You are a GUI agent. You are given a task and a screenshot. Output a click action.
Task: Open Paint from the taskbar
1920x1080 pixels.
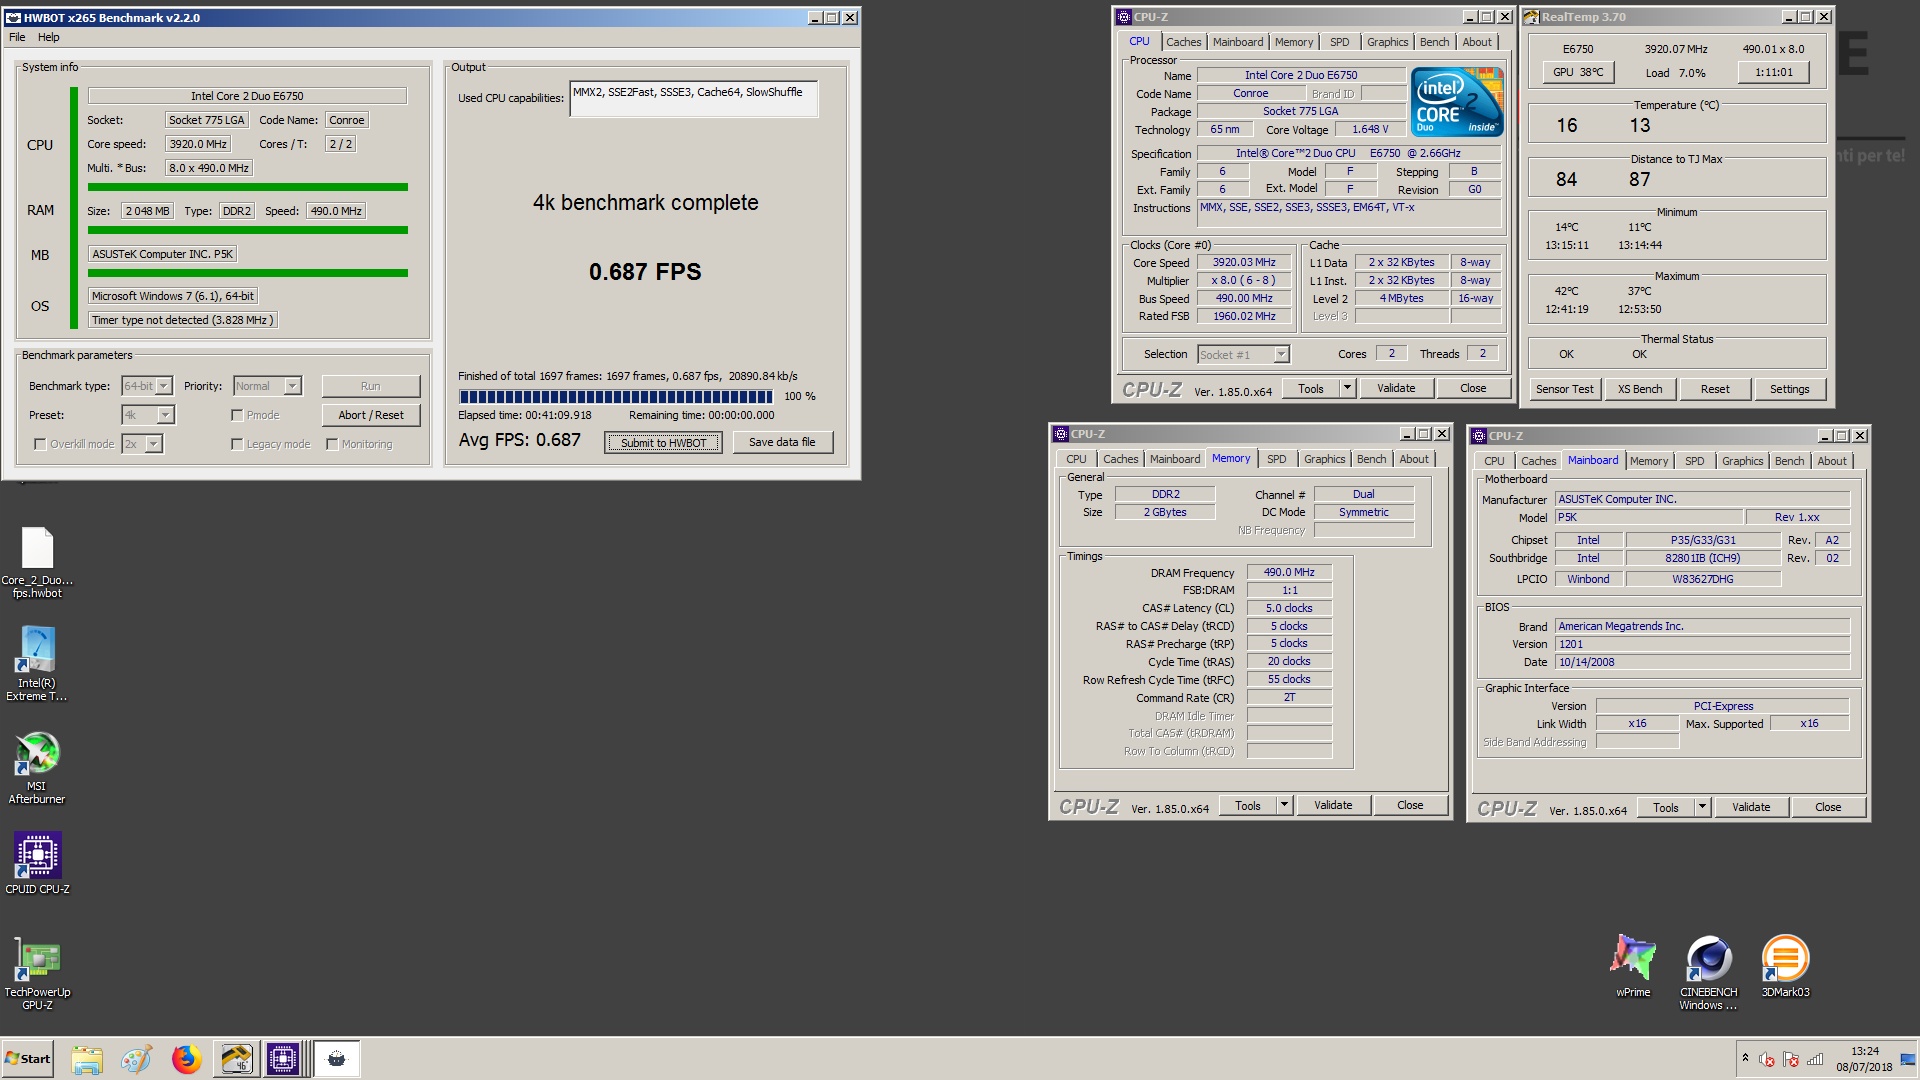[x=137, y=1059]
